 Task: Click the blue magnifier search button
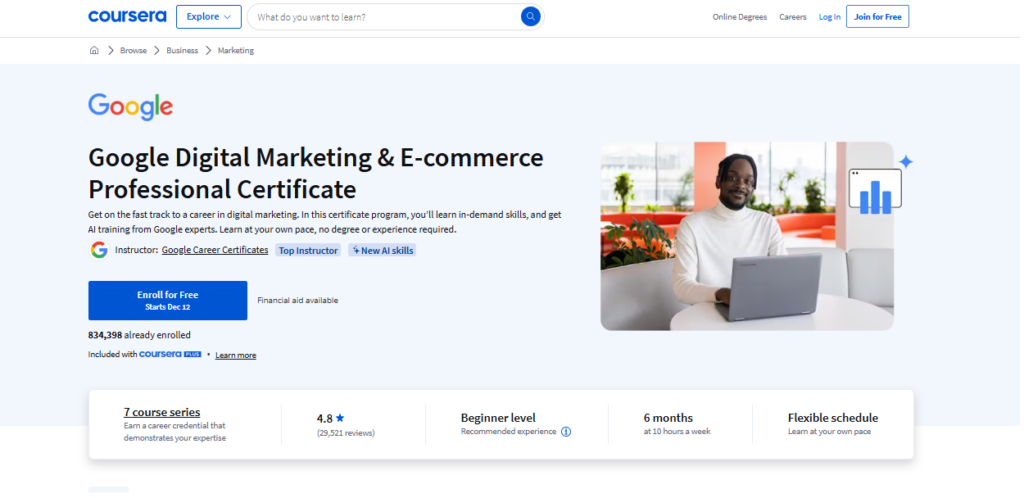(x=530, y=17)
